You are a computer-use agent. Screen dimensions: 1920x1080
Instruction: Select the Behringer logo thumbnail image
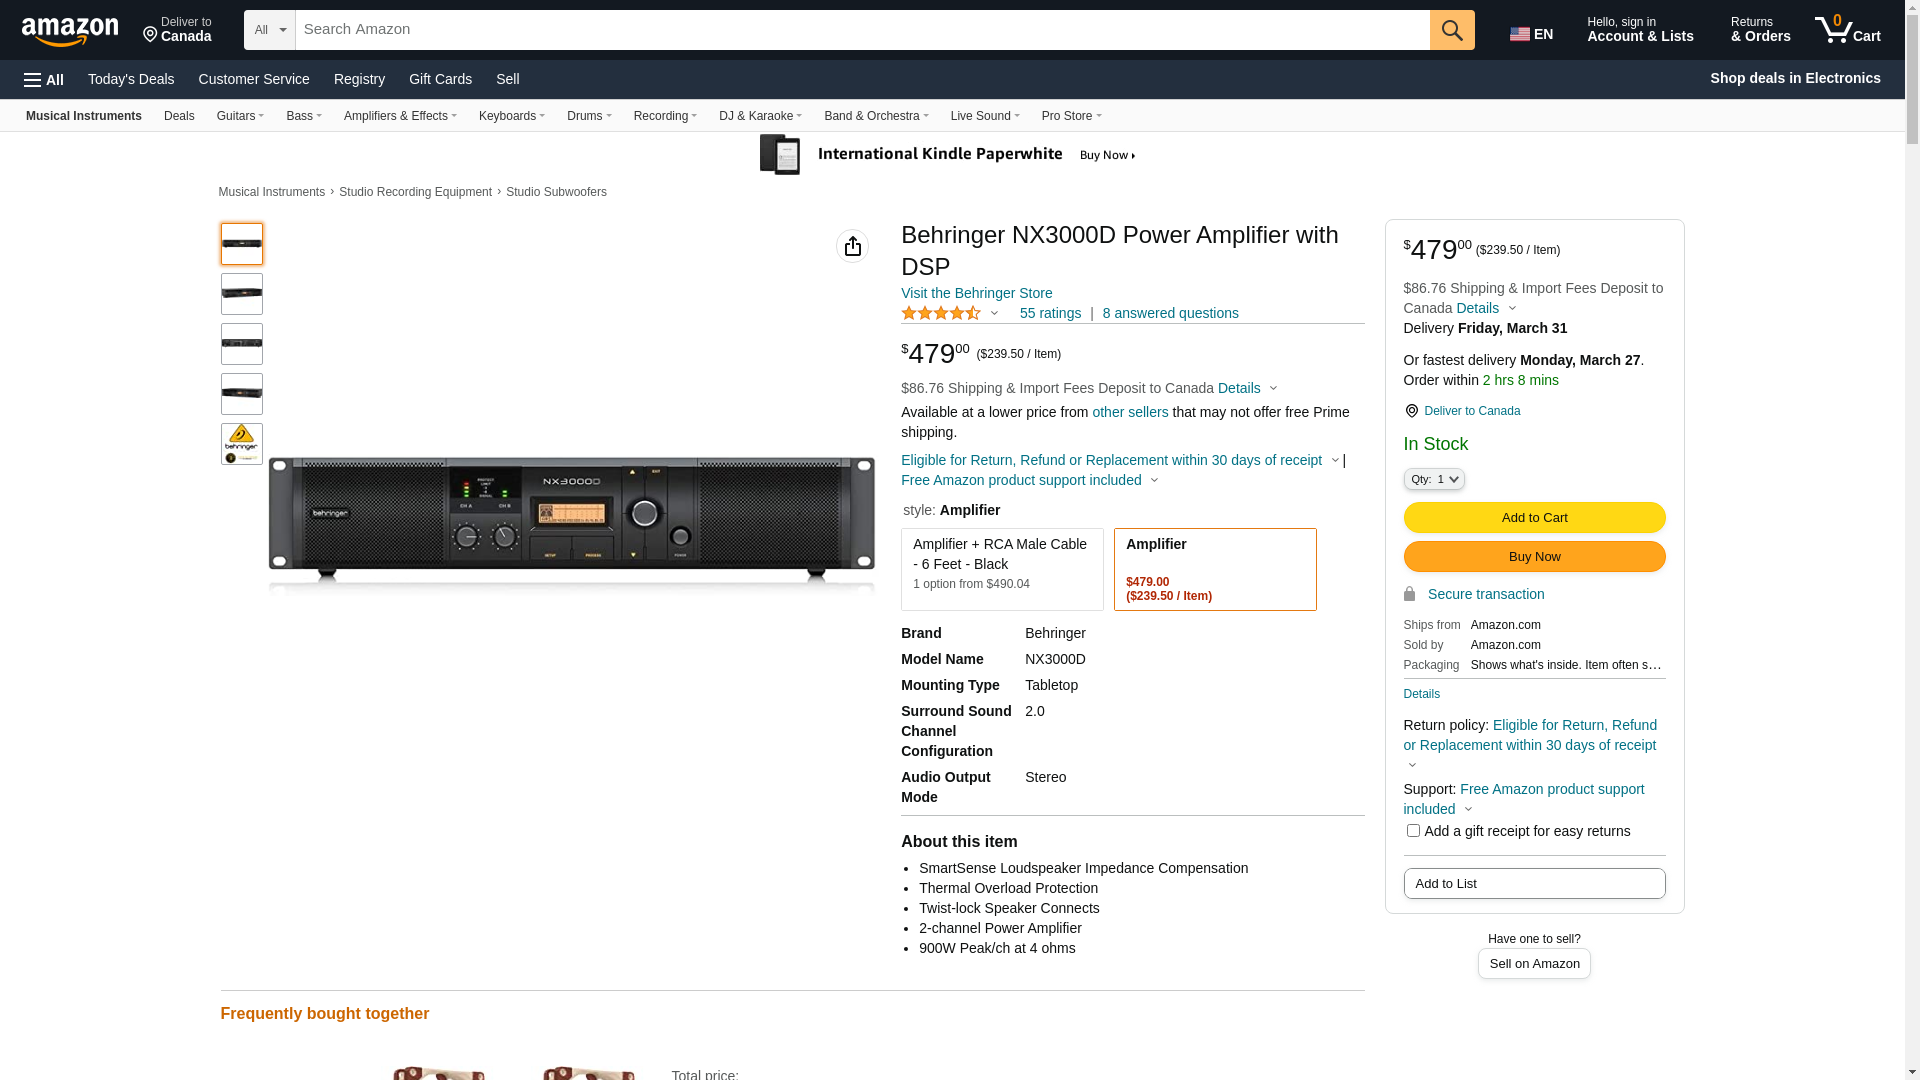[242, 444]
